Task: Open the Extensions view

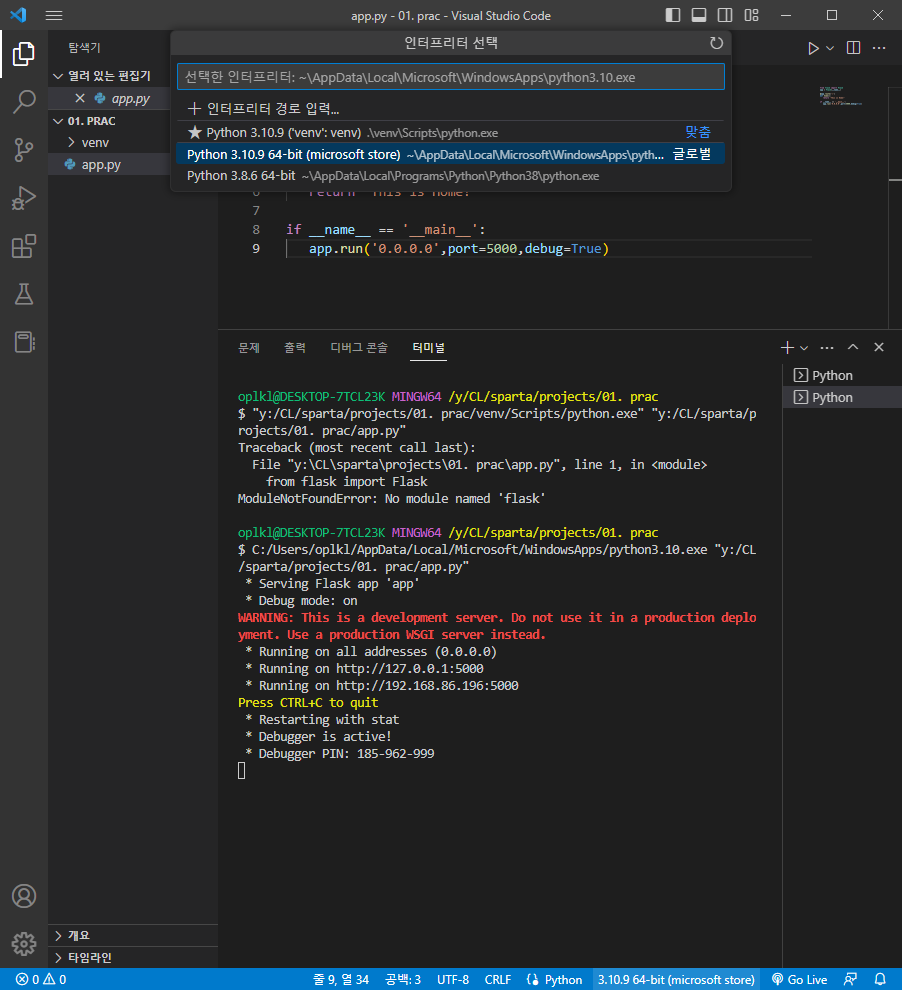Action: tap(23, 246)
